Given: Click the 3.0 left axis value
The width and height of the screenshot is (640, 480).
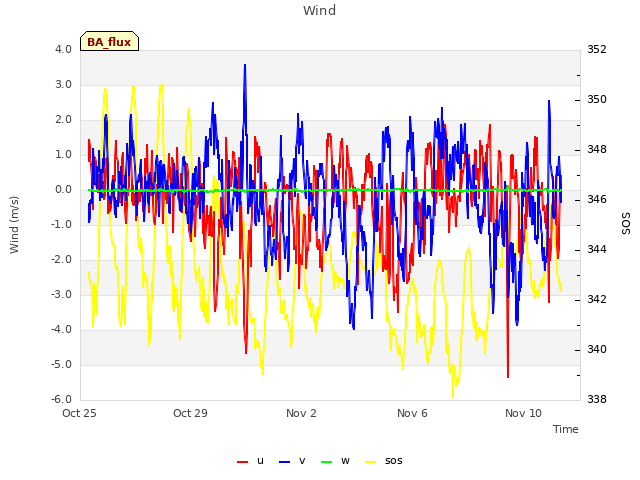Looking at the screenshot, I should point(63,84).
